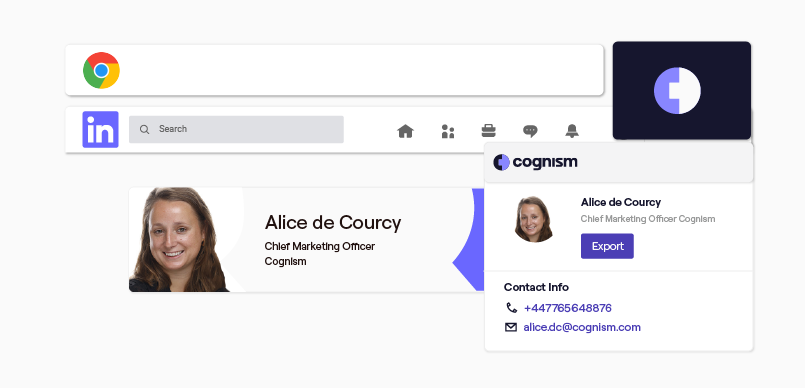Open Messaging speech bubble icon

click(530, 131)
